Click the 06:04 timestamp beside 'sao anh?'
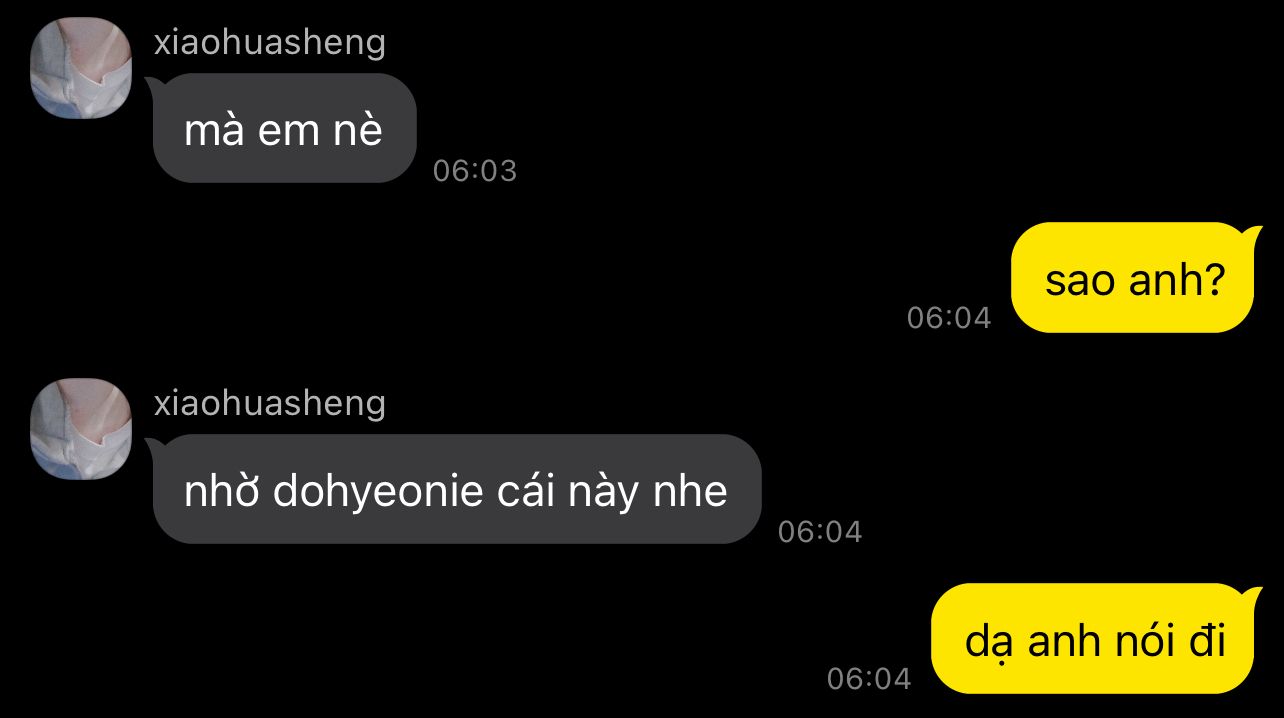This screenshot has width=1284, height=718. pyautogui.click(x=949, y=318)
